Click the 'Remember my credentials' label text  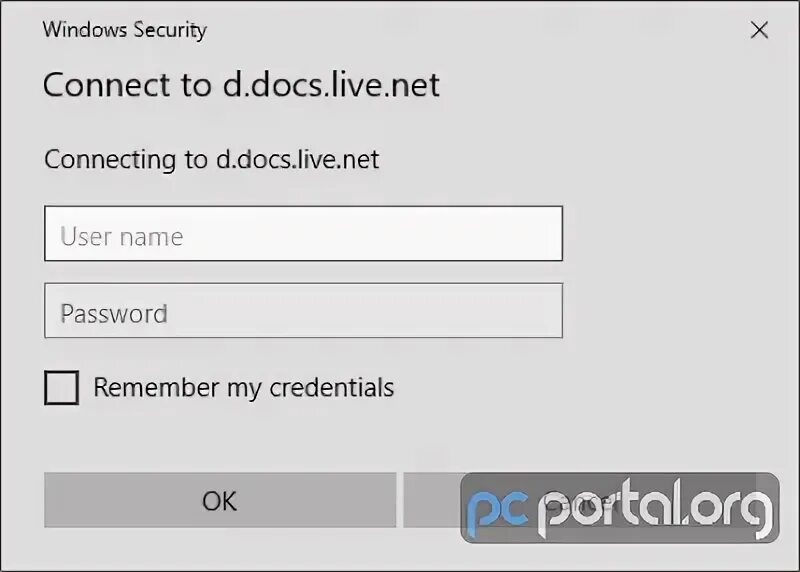[244, 388]
